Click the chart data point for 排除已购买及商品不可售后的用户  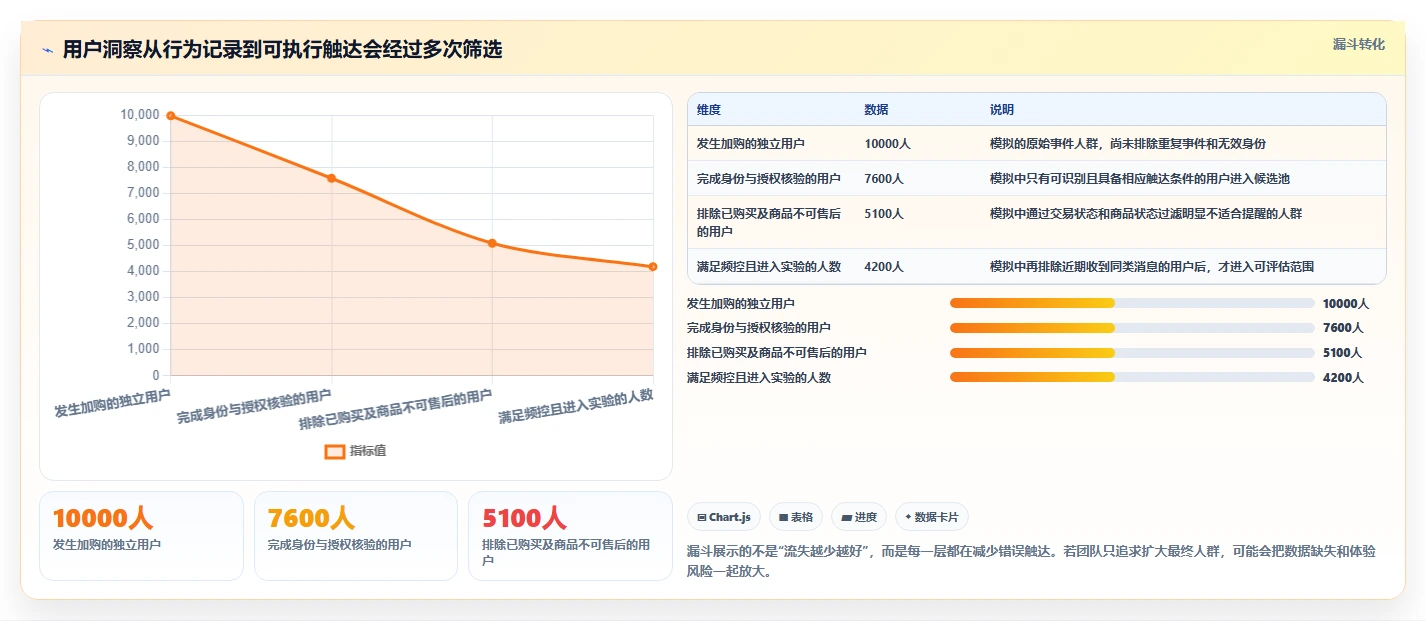point(492,243)
